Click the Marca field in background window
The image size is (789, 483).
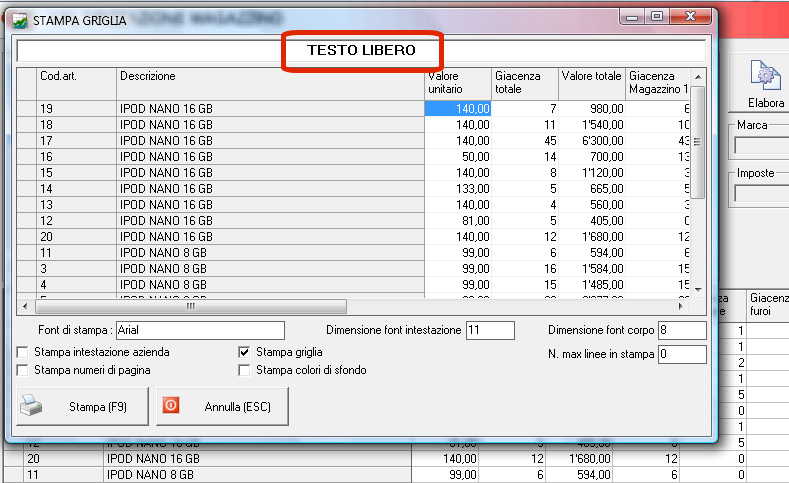pyautogui.click(x=762, y=146)
